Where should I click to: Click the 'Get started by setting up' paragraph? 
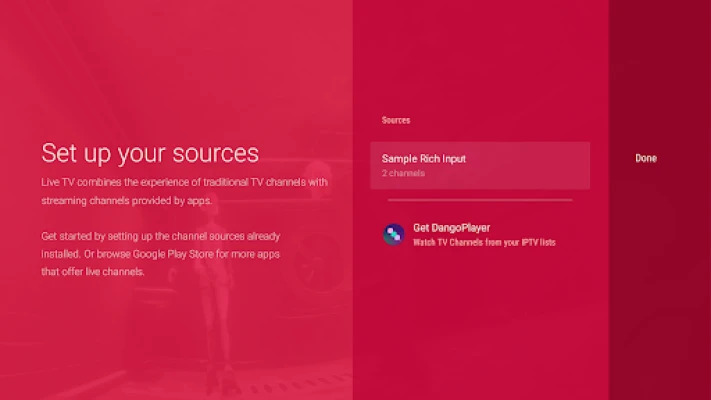[x=161, y=254]
